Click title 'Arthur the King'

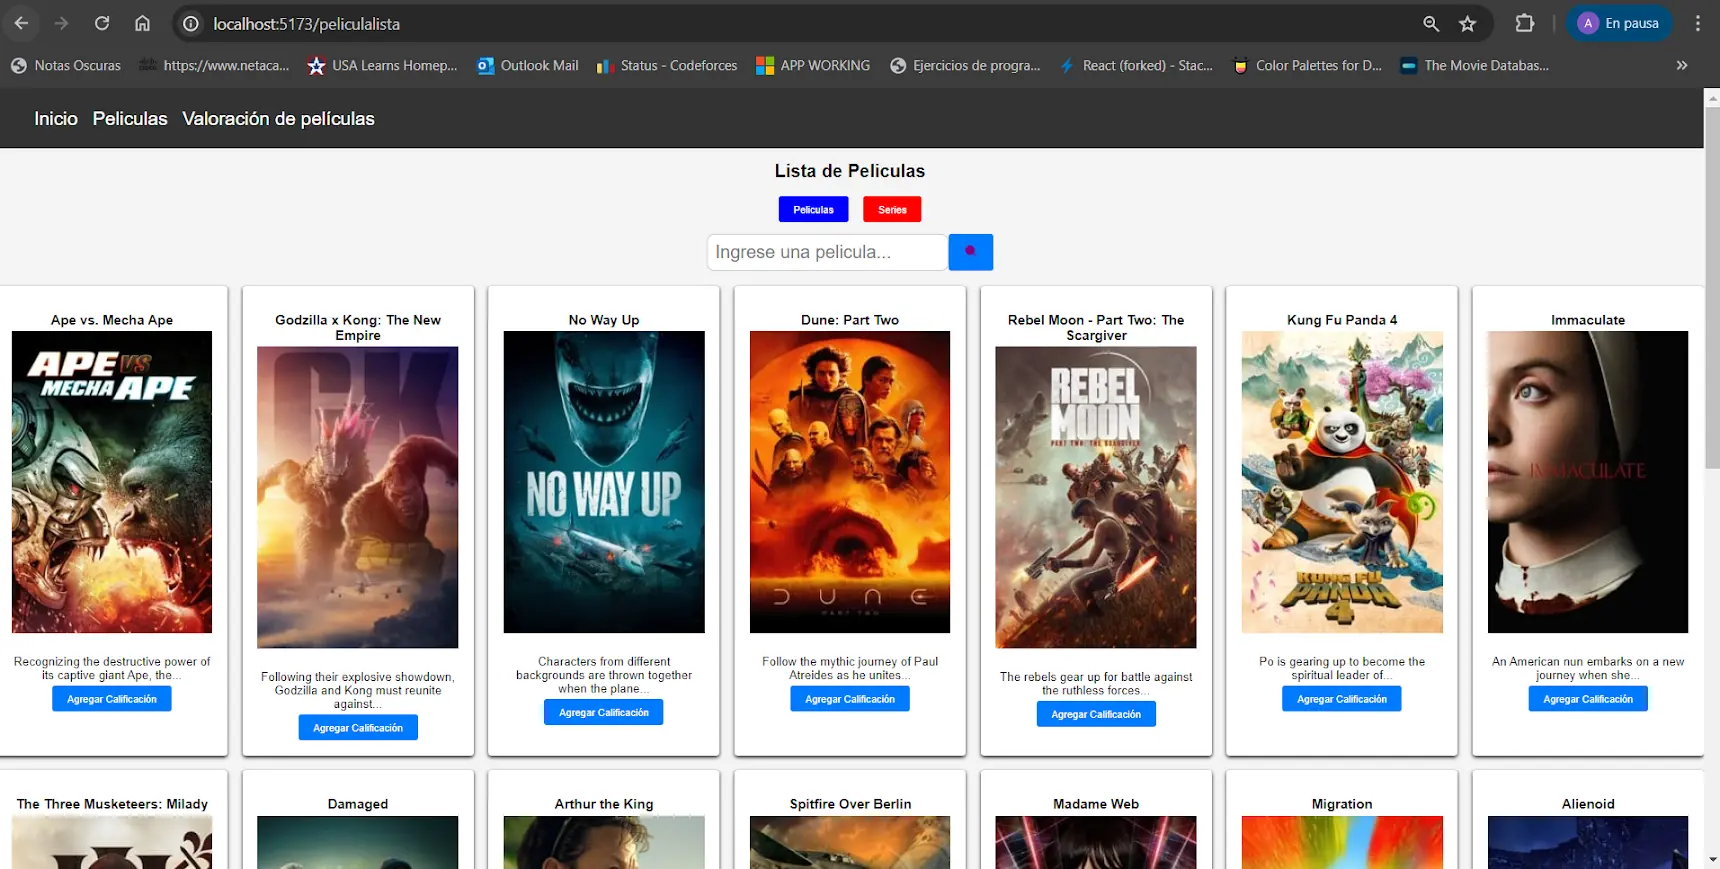(x=604, y=804)
